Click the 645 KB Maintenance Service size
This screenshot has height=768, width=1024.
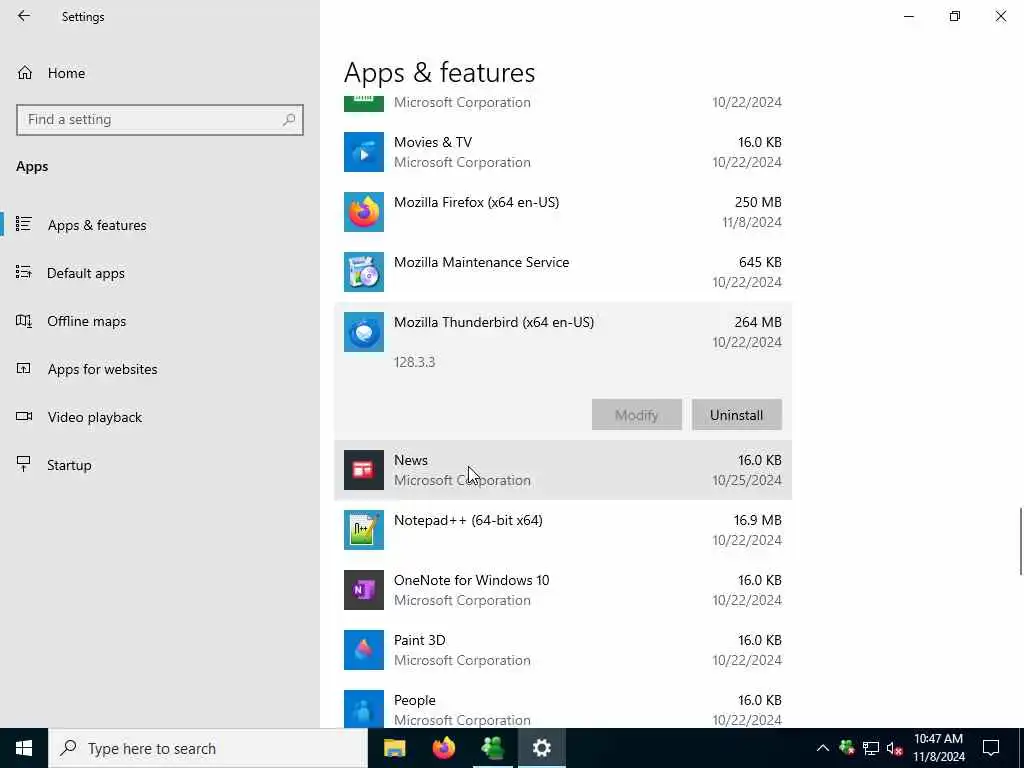pyautogui.click(x=760, y=262)
